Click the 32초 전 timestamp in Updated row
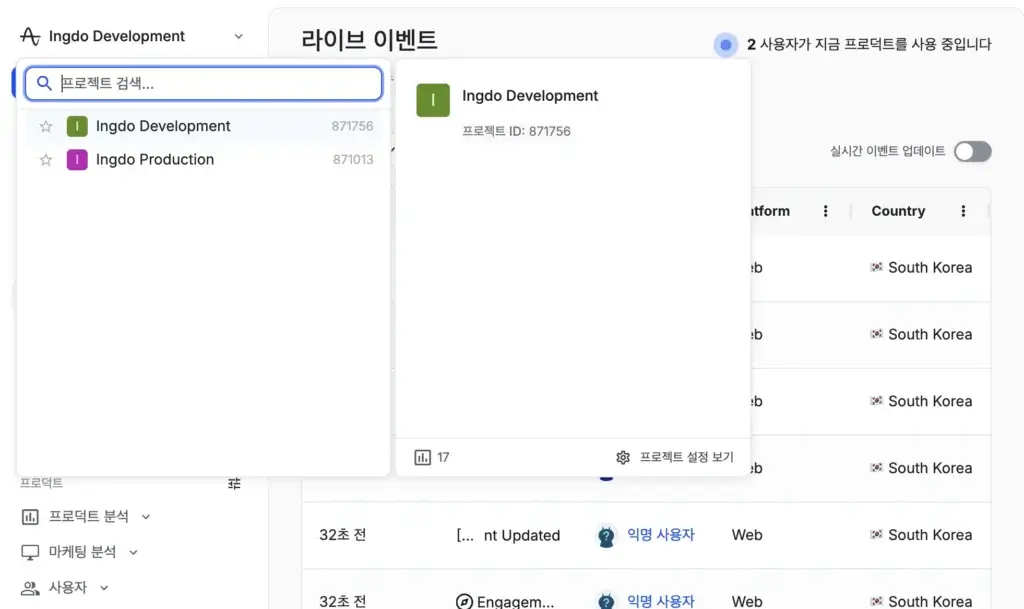1024x609 pixels. click(x=343, y=535)
